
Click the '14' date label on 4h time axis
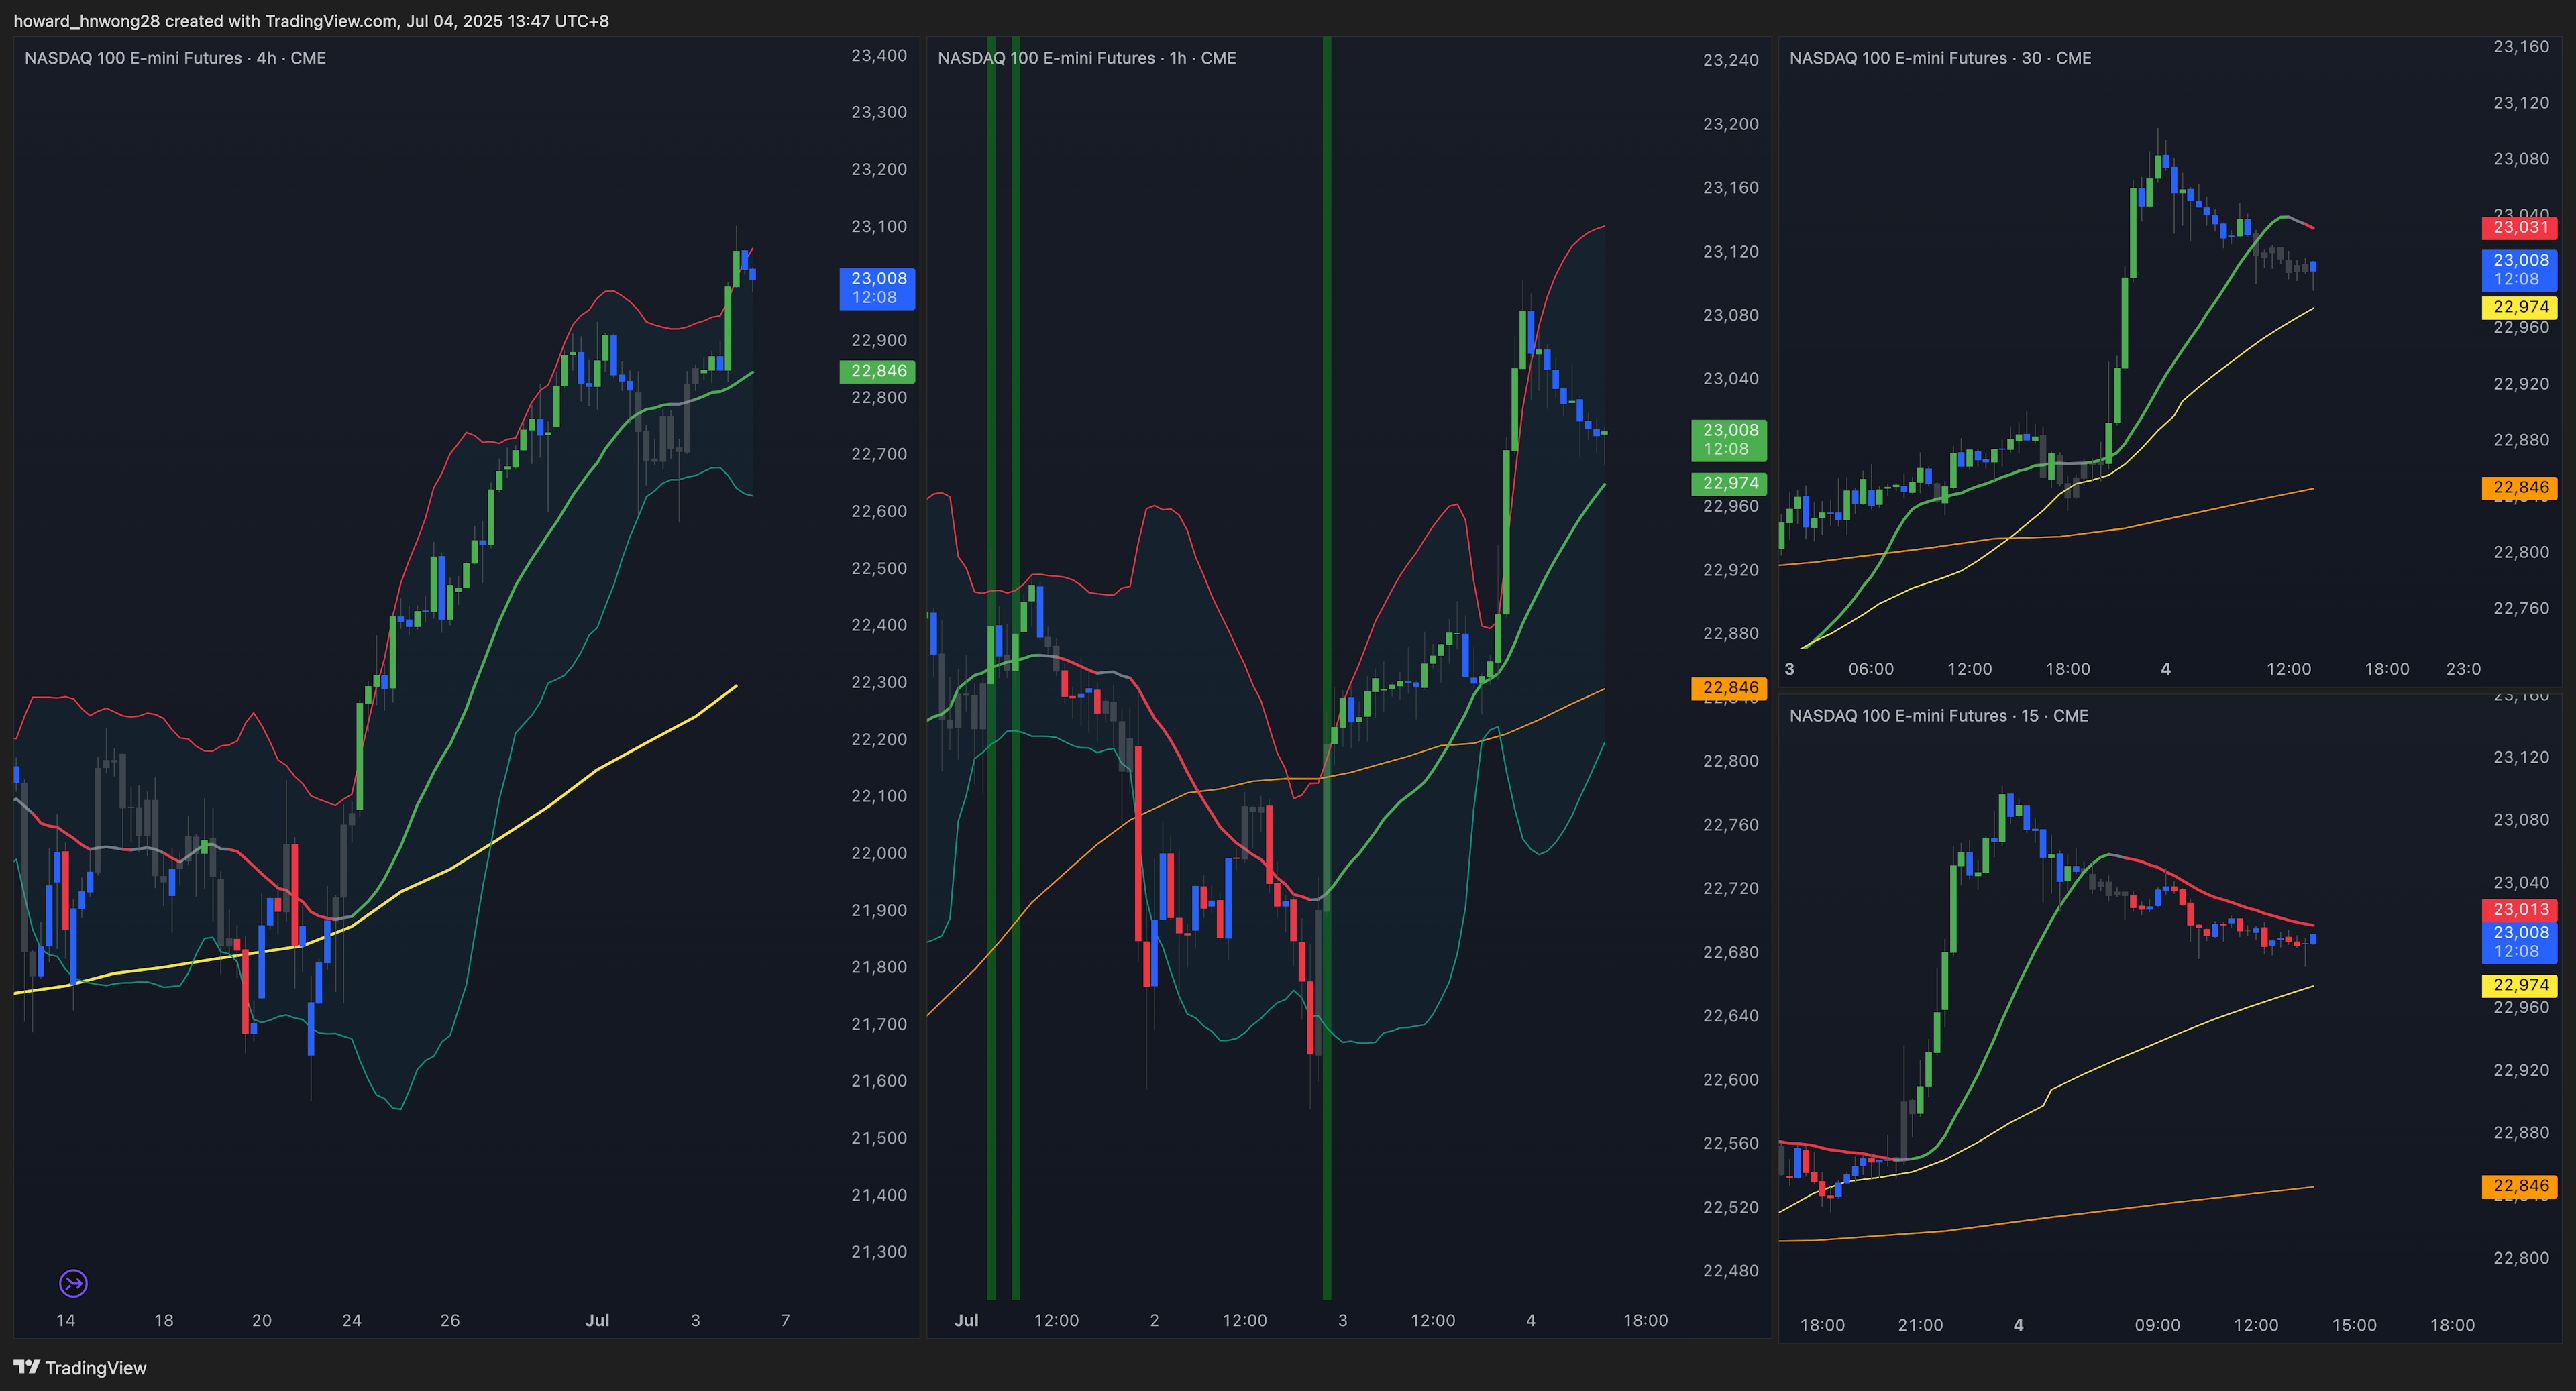click(x=66, y=1320)
